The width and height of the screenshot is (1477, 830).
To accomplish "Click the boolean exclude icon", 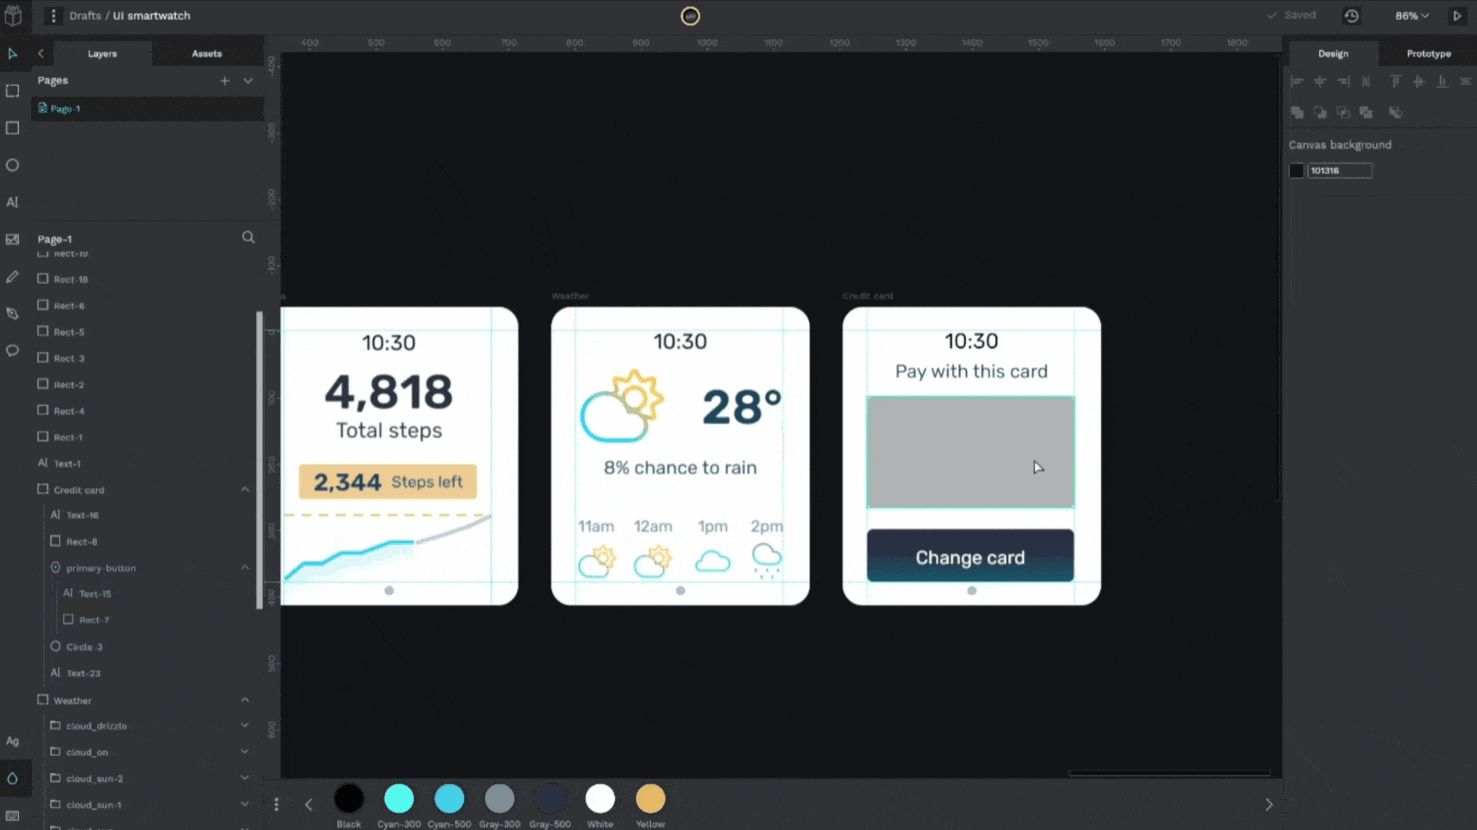I will [1366, 113].
